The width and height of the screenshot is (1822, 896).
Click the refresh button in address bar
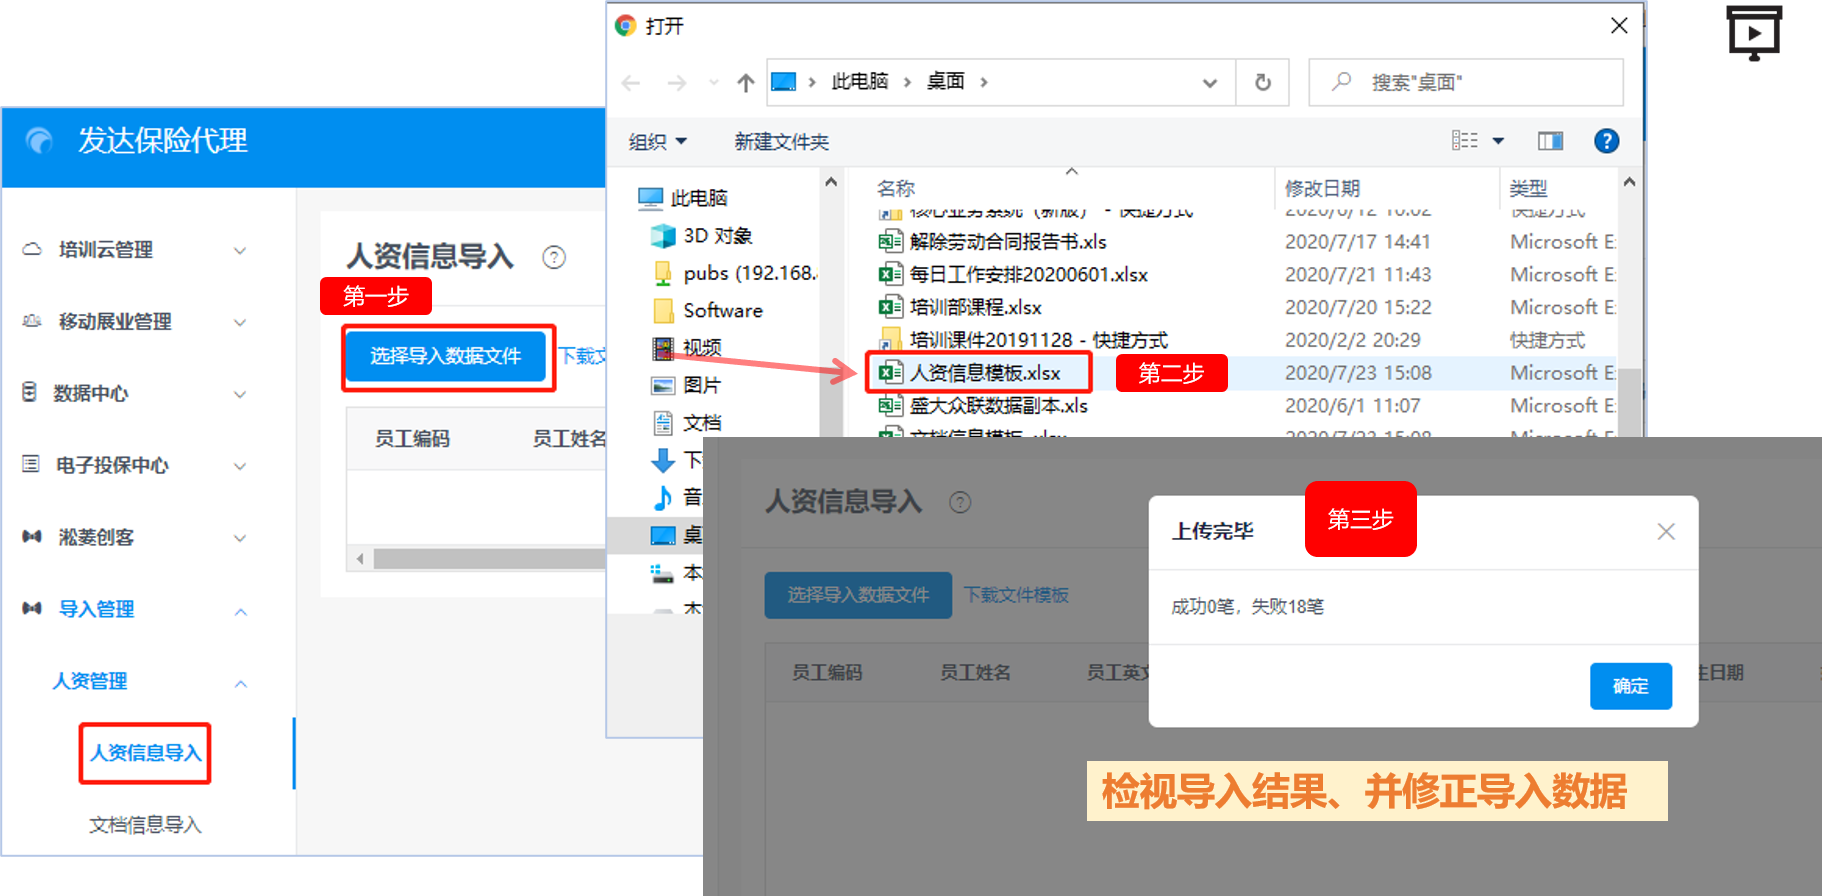(x=1263, y=82)
